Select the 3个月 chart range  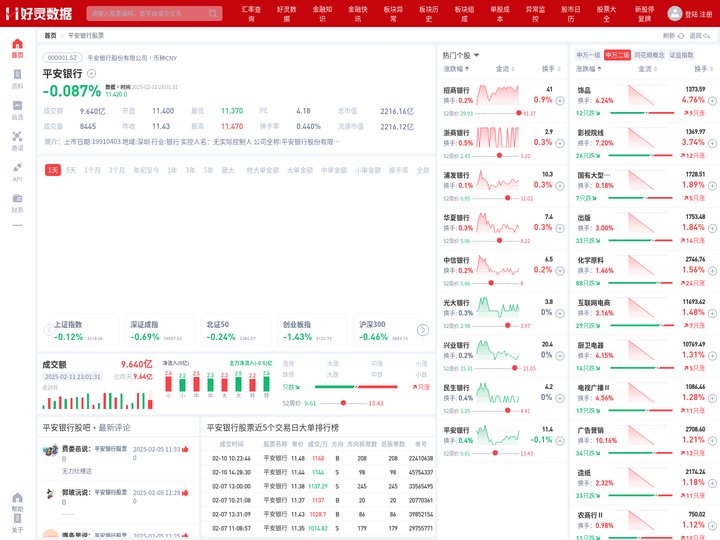coord(117,170)
